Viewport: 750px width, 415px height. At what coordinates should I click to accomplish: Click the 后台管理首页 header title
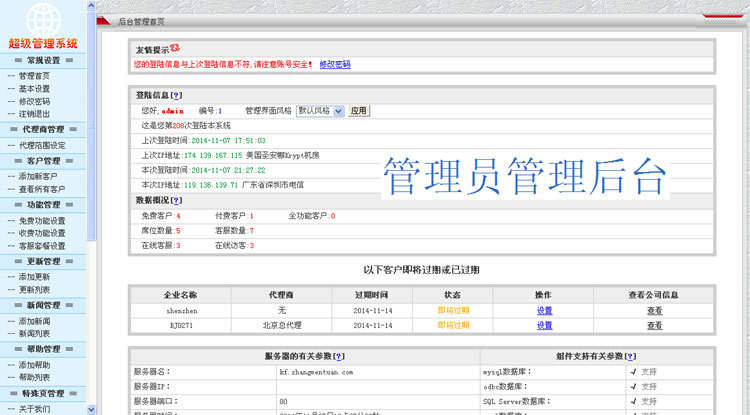point(142,22)
